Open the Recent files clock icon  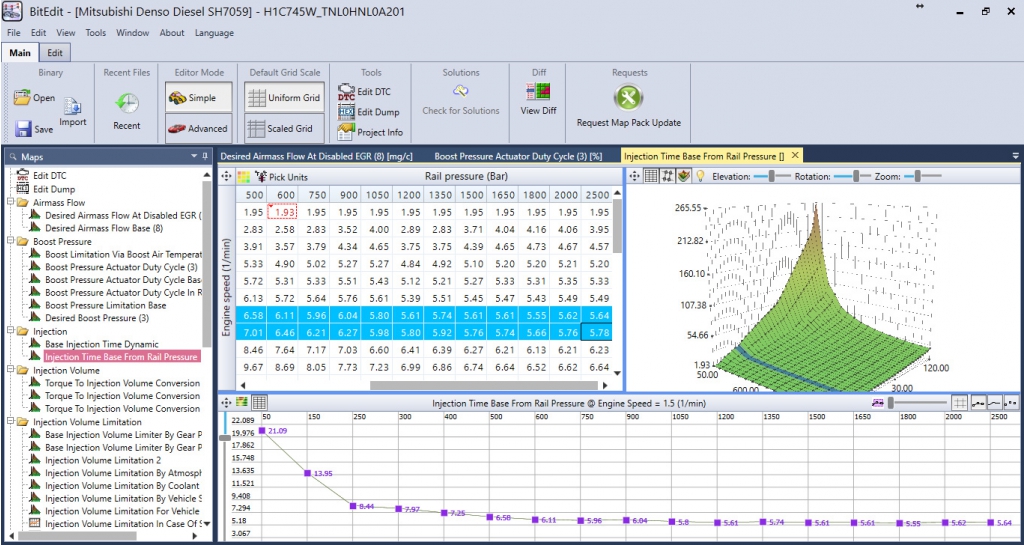[127, 104]
